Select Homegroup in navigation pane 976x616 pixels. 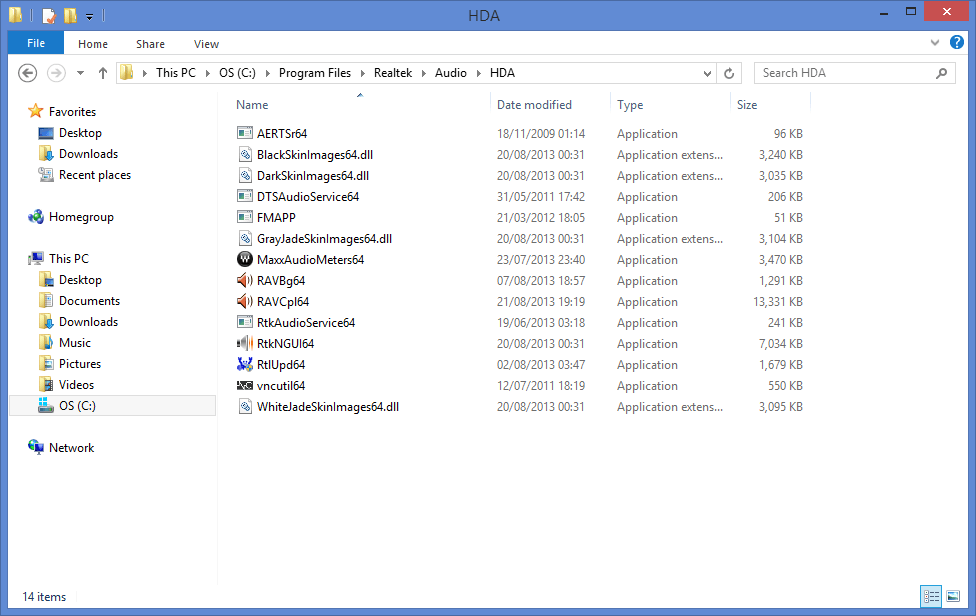tap(81, 217)
